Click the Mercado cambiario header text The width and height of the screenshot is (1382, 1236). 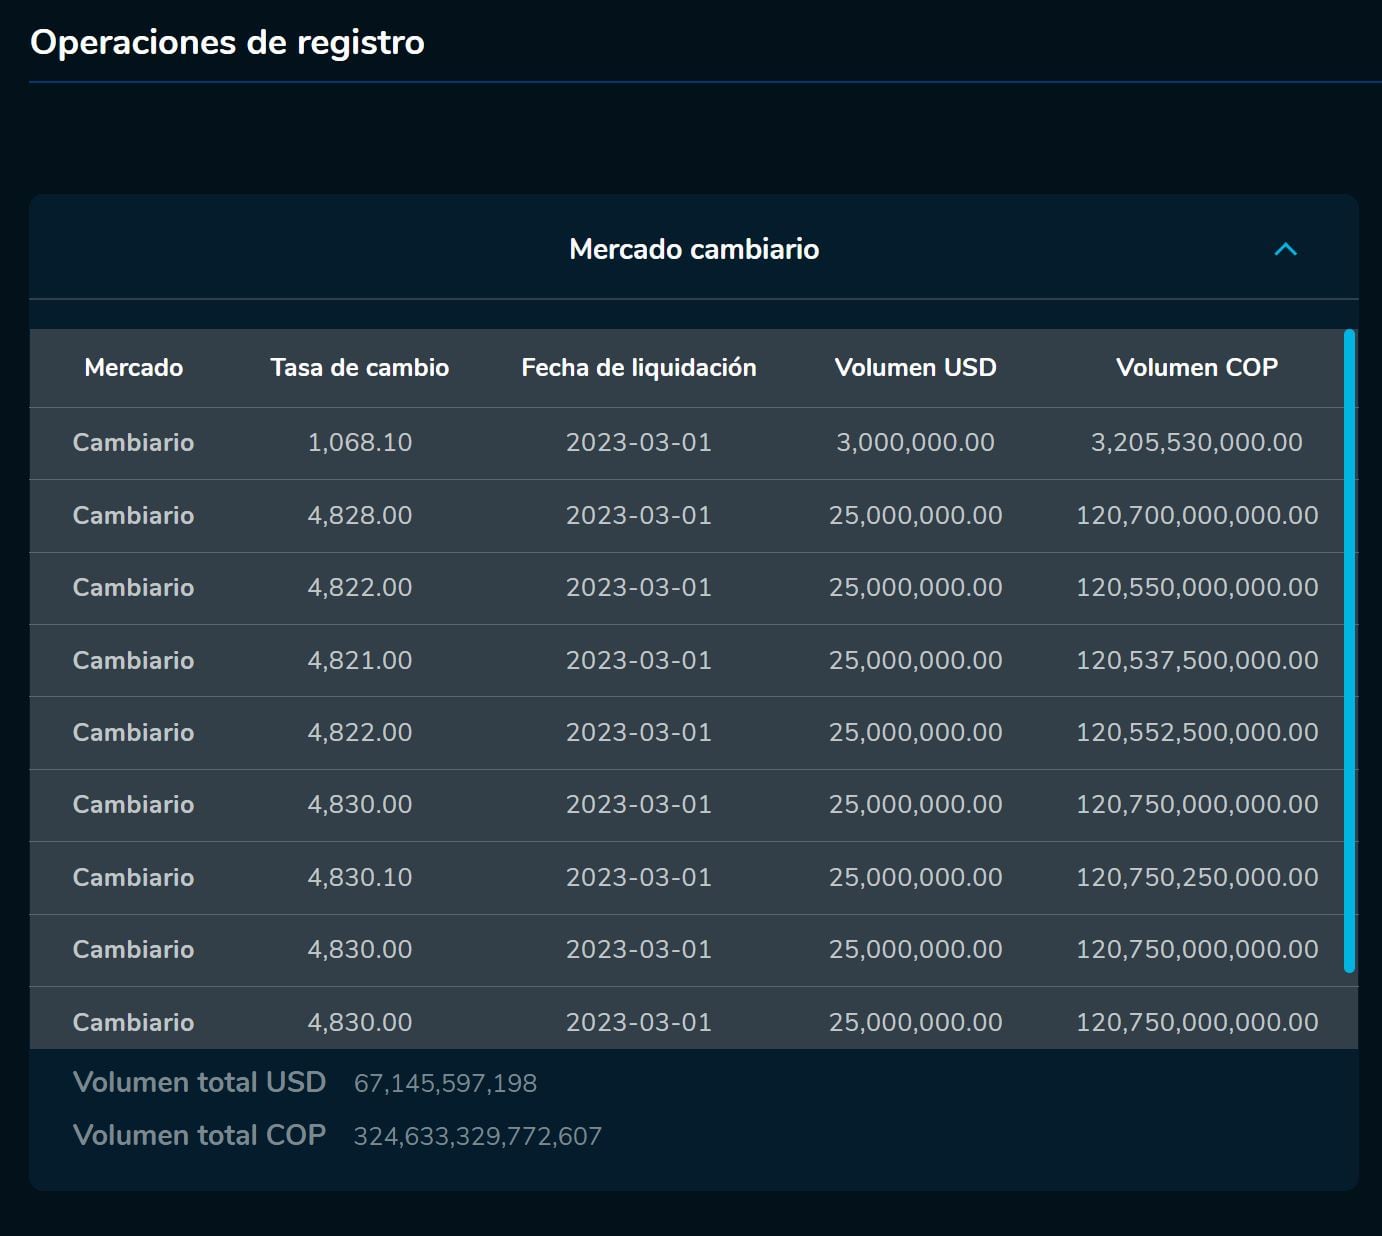point(694,250)
